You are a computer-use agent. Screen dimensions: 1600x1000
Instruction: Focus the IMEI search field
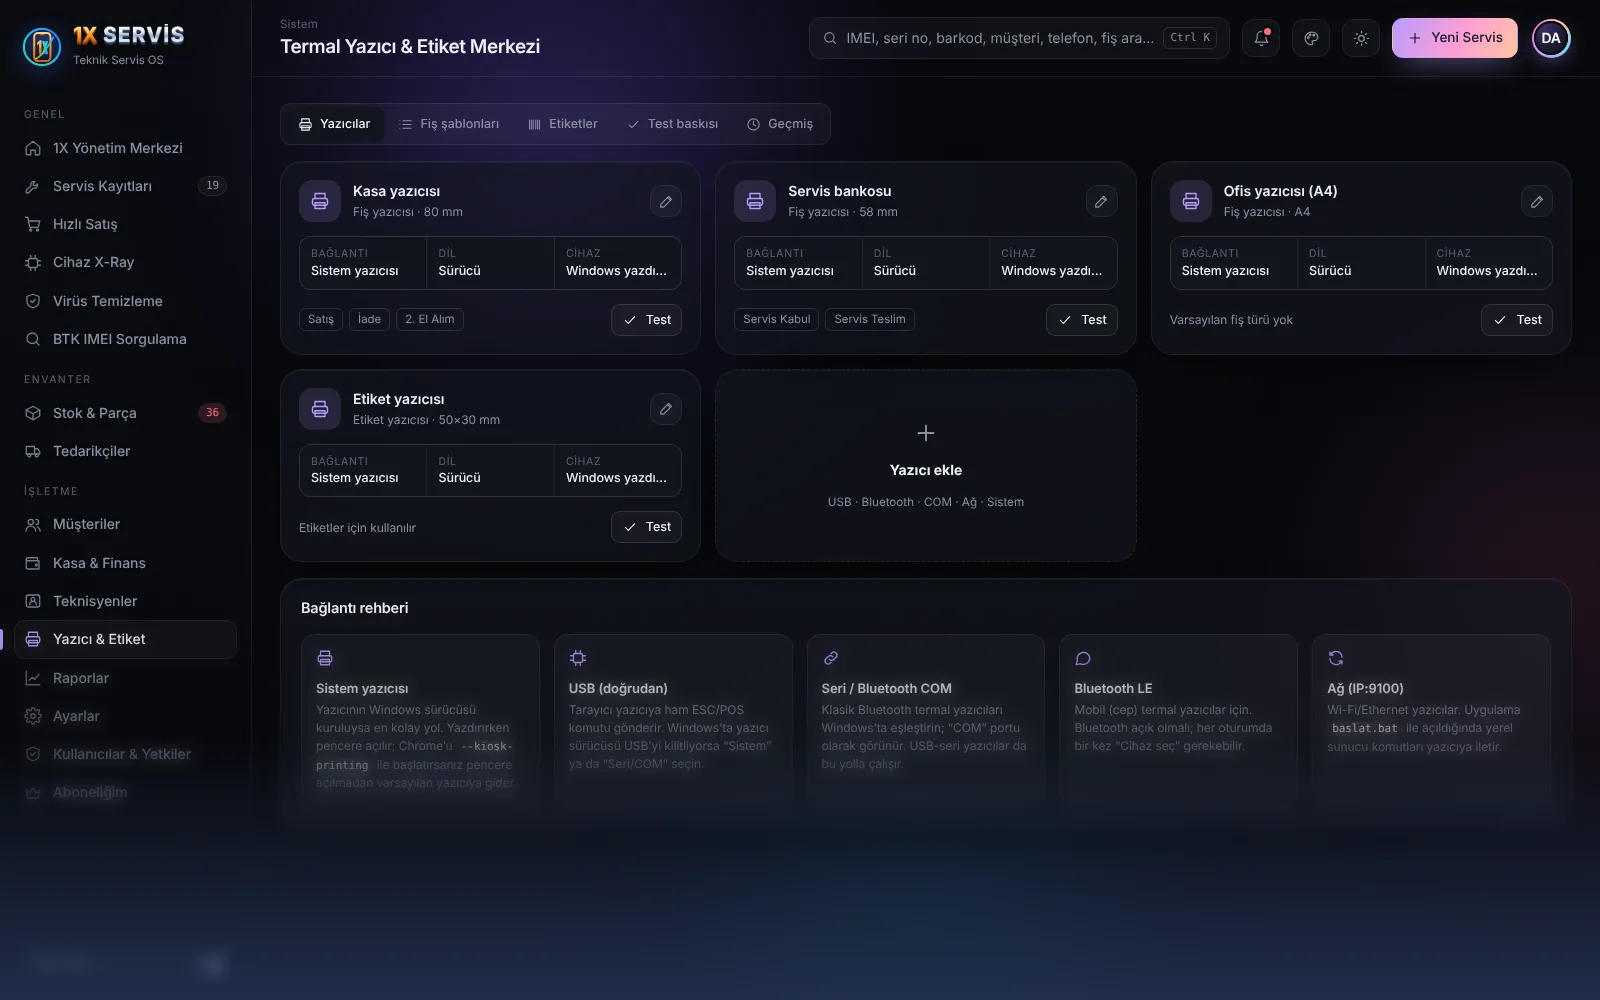[x=1019, y=38]
